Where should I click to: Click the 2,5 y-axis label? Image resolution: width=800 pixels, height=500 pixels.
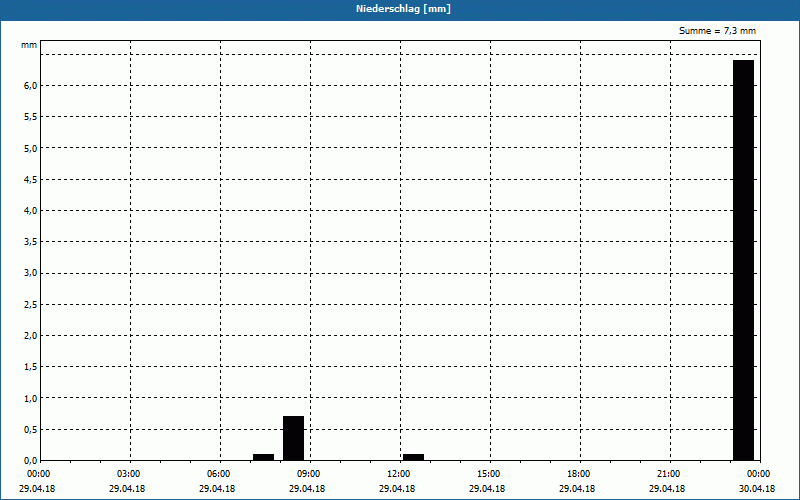[x=31, y=305]
